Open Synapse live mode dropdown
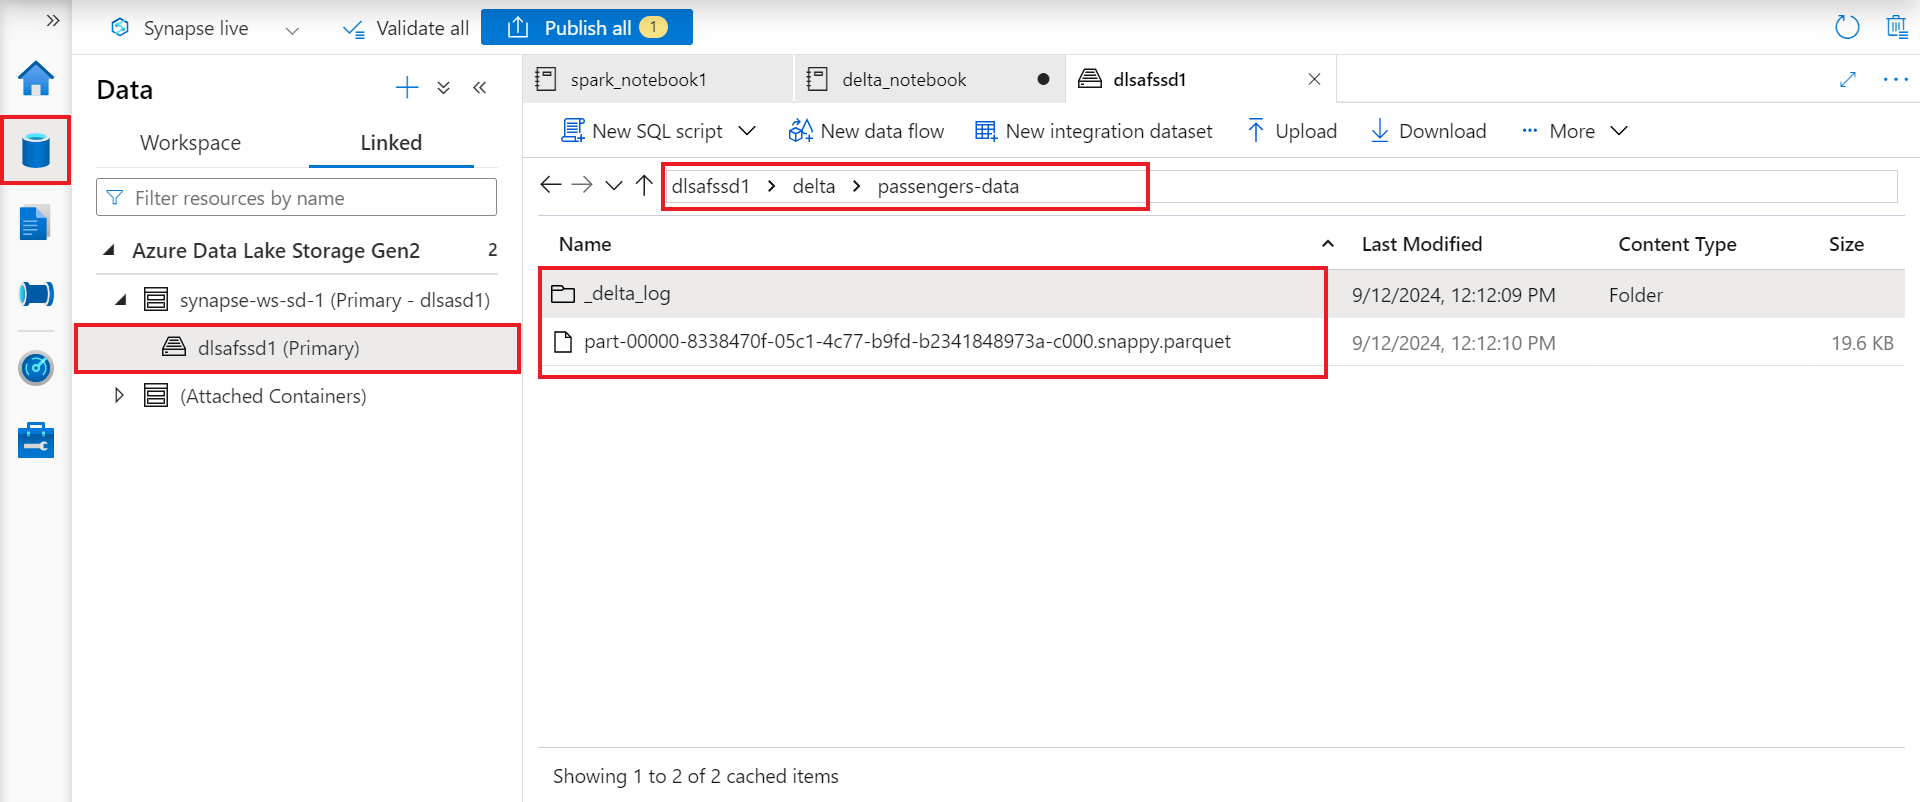 point(292,30)
